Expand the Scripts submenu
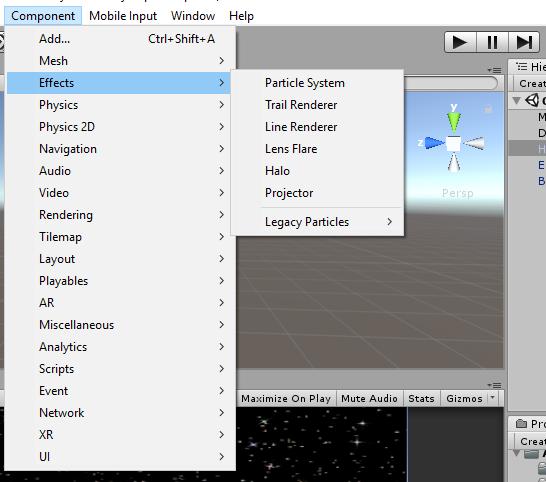546x482 pixels. [x=118, y=369]
